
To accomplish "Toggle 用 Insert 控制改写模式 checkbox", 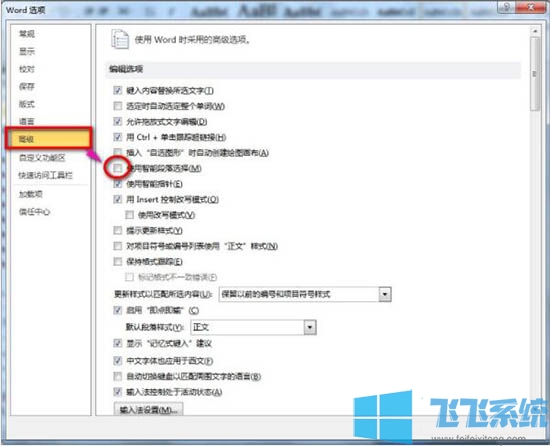I will (118, 199).
